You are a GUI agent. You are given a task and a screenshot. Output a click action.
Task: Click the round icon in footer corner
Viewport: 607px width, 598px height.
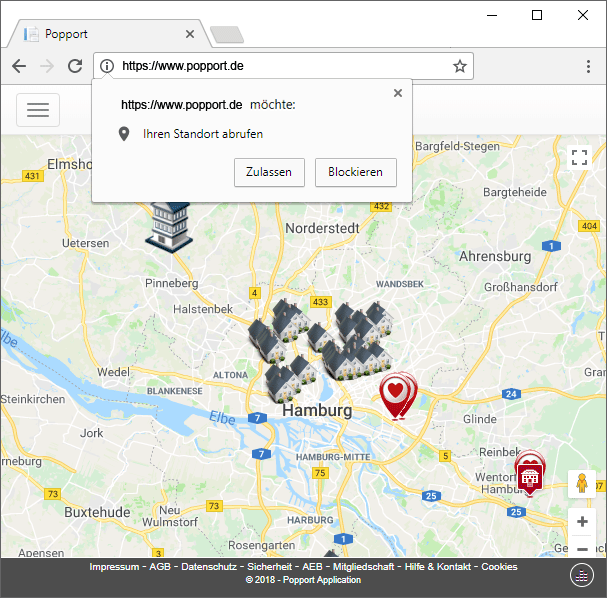(582, 574)
